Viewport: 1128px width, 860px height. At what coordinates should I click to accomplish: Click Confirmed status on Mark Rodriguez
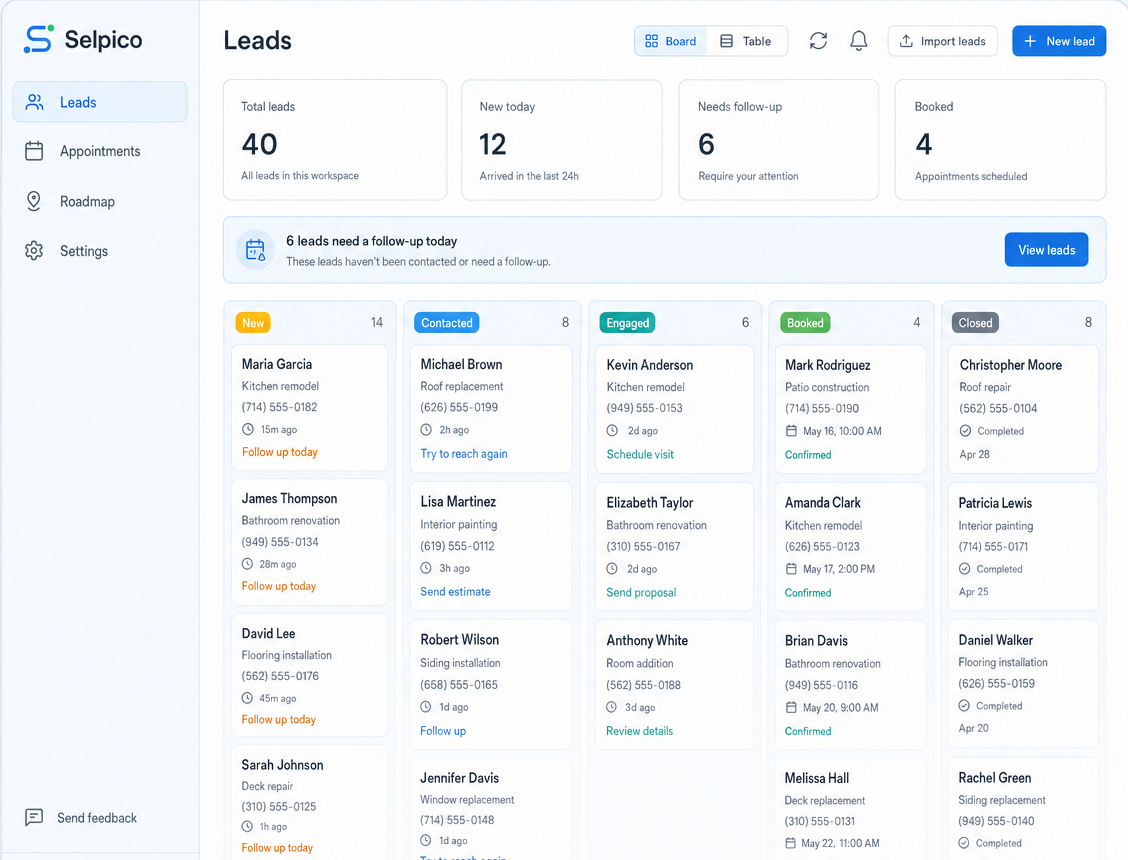coord(808,455)
